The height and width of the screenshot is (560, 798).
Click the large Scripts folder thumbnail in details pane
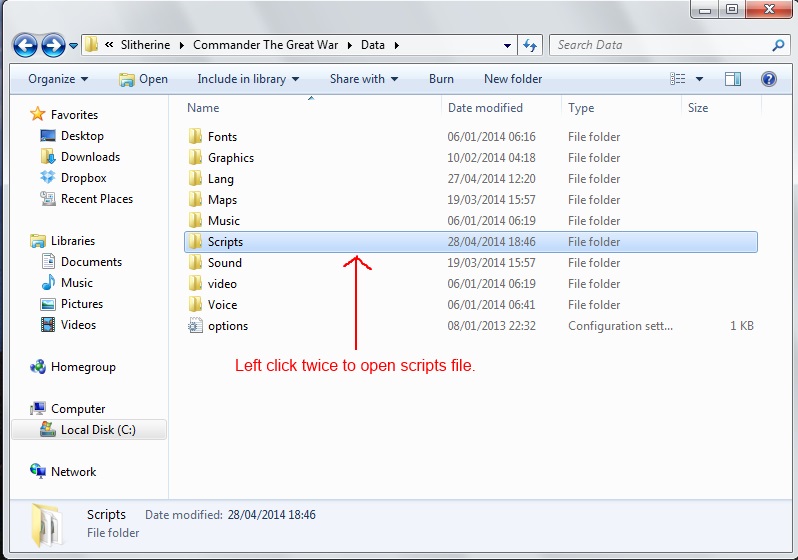[47, 525]
